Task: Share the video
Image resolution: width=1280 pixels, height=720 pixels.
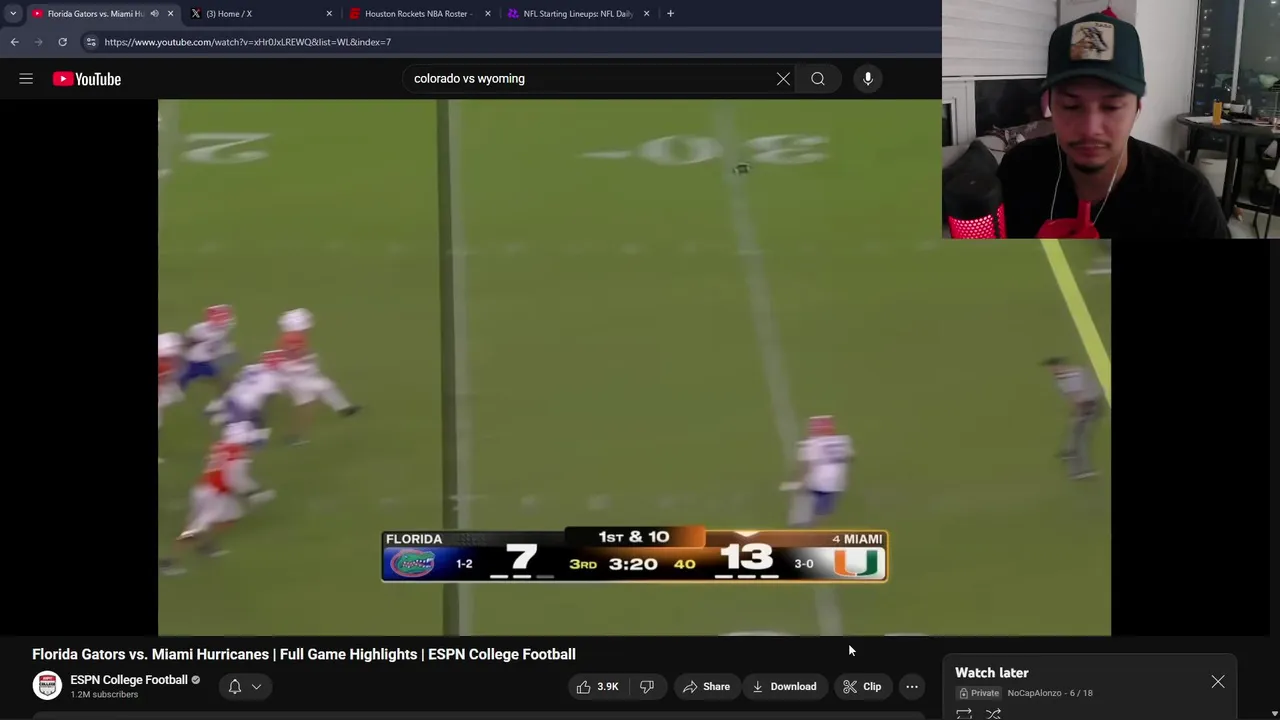Action: [706, 687]
